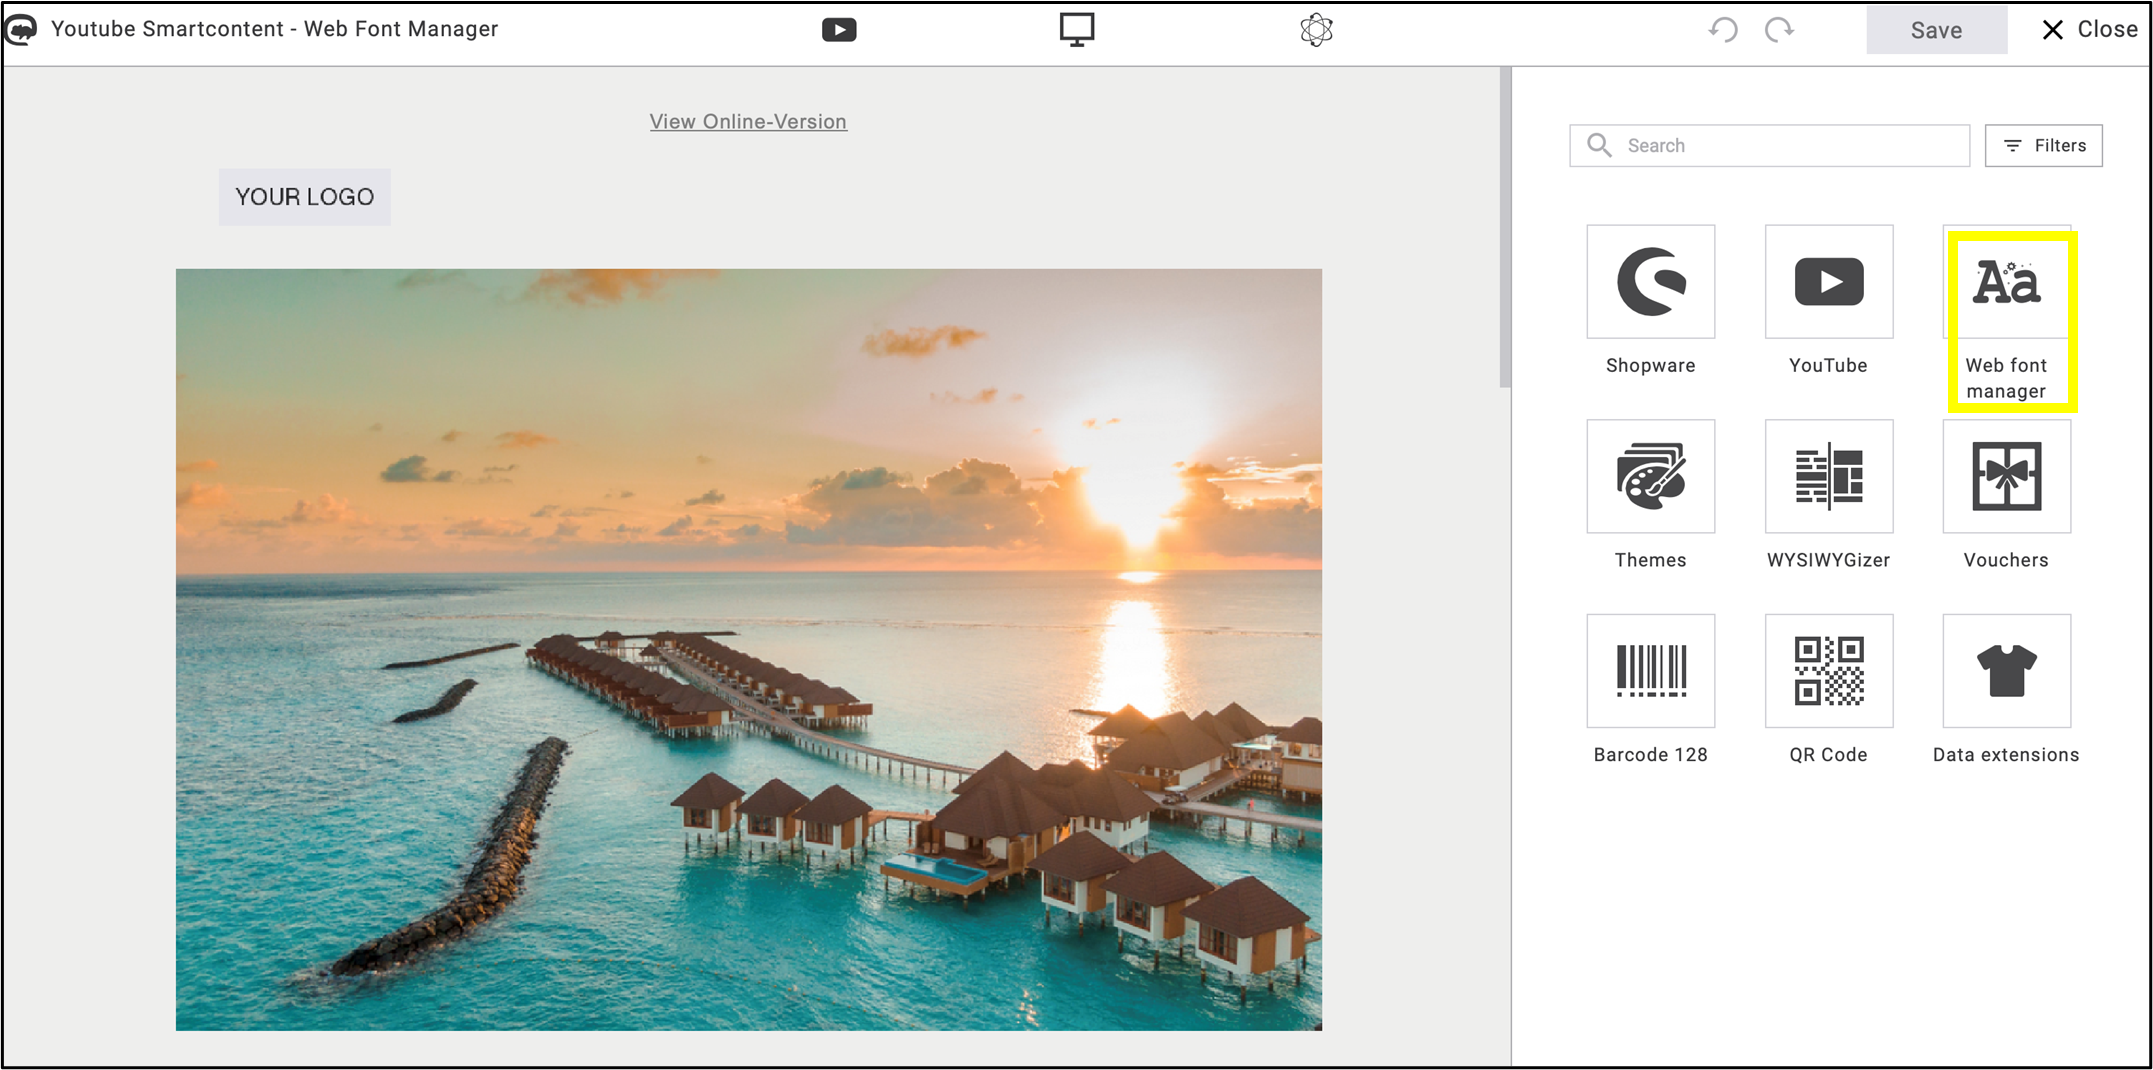Focus the extensions Search field

pos(1769,146)
